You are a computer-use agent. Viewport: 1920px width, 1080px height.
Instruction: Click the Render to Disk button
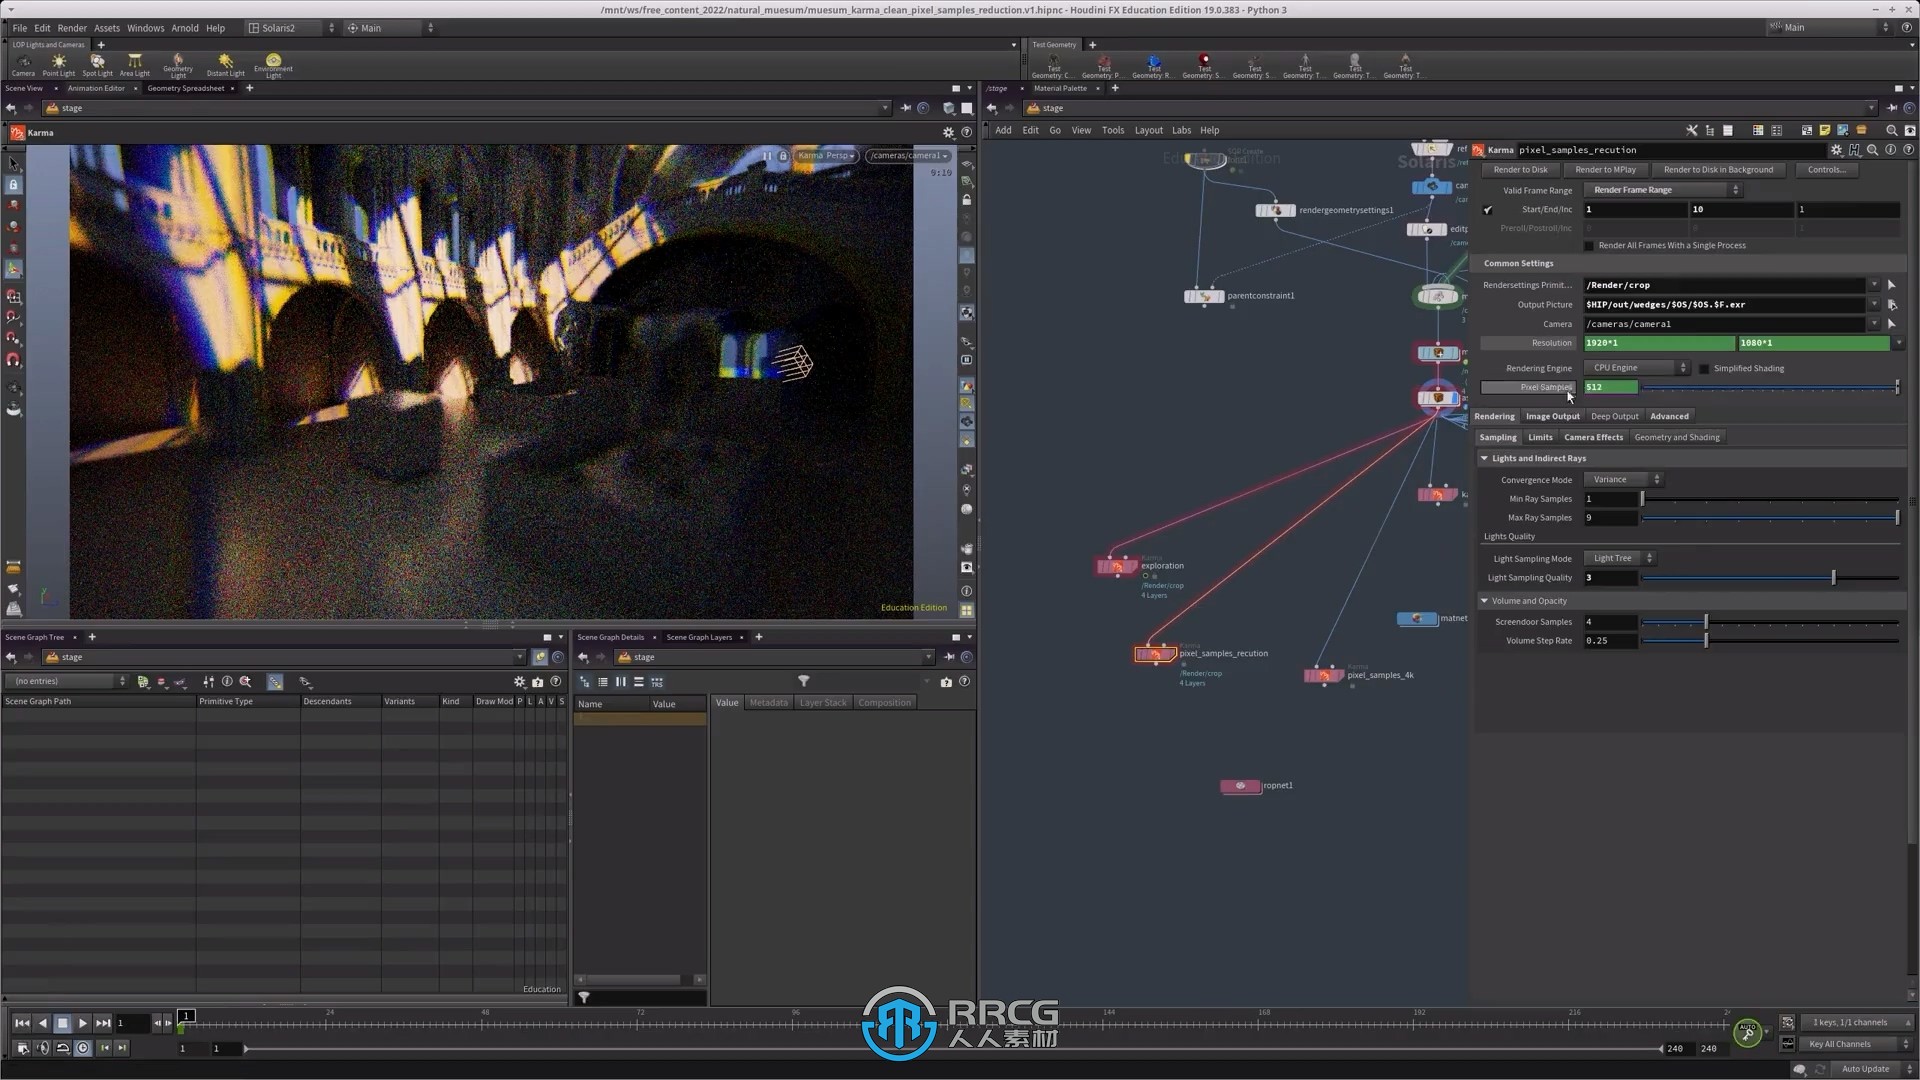[1520, 170]
